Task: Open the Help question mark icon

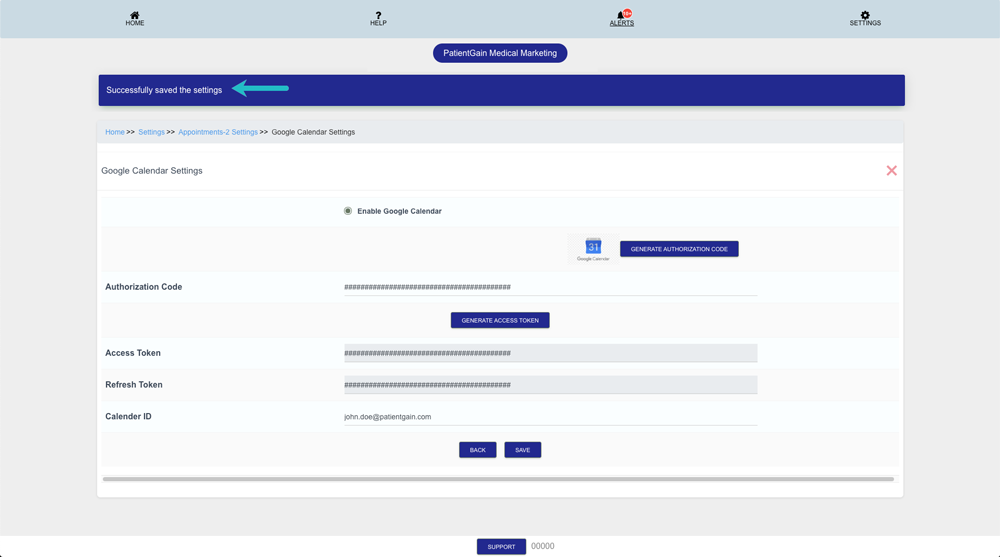Action: 378,15
